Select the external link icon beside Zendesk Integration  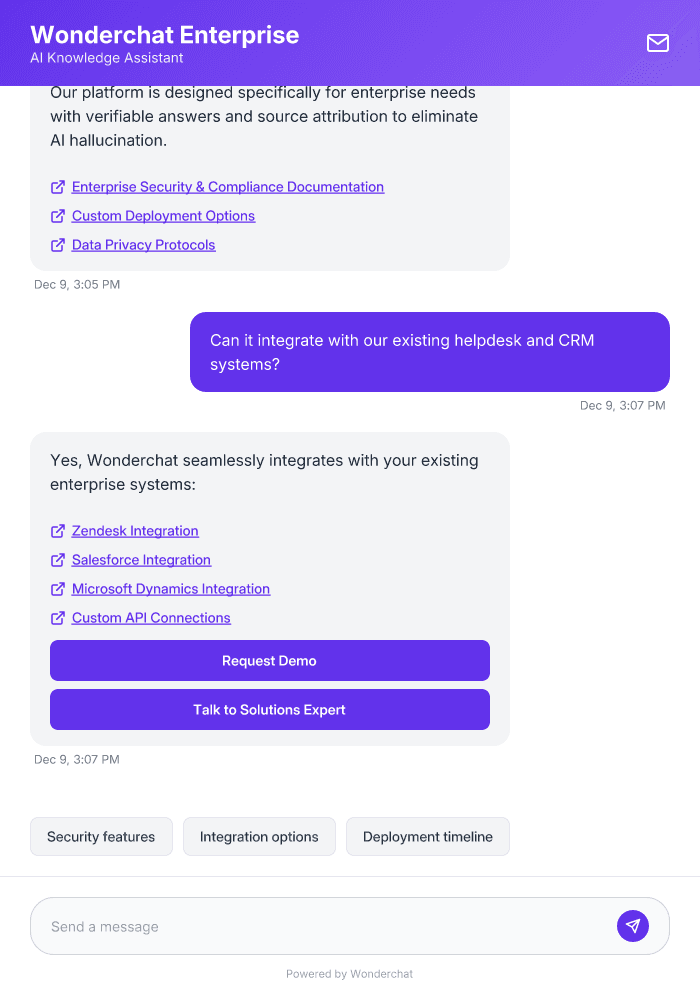pos(57,531)
